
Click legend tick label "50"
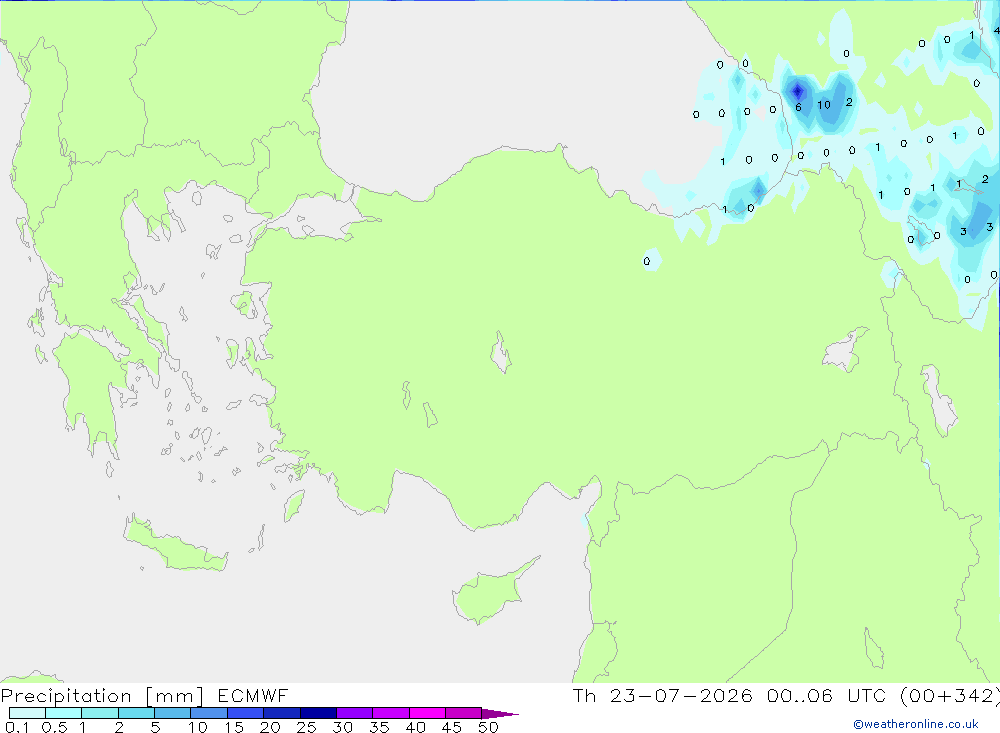[489, 727]
